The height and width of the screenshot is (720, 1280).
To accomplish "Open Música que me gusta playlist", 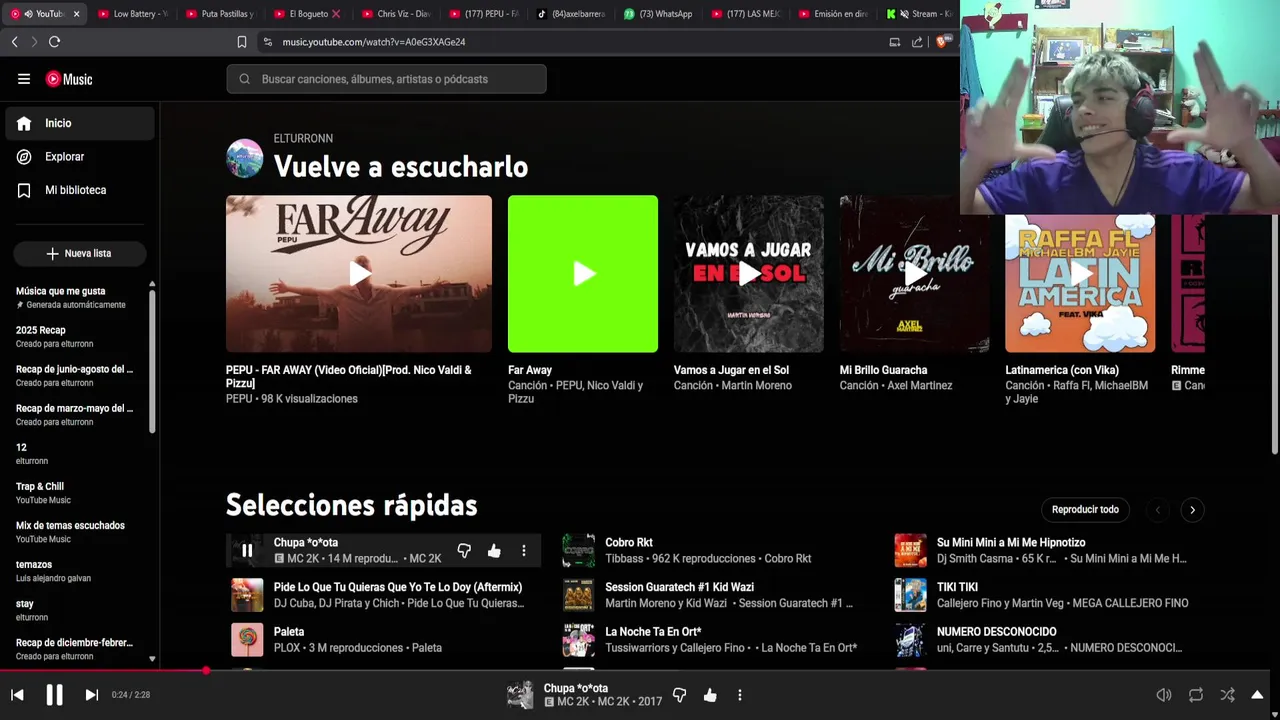I will [76, 297].
